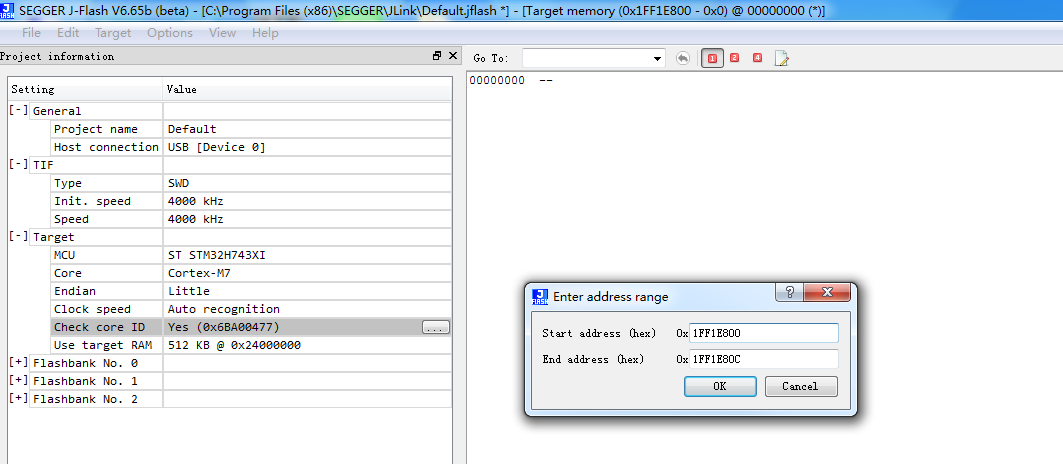
Task: Click the End address hex field
Action: [763, 359]
